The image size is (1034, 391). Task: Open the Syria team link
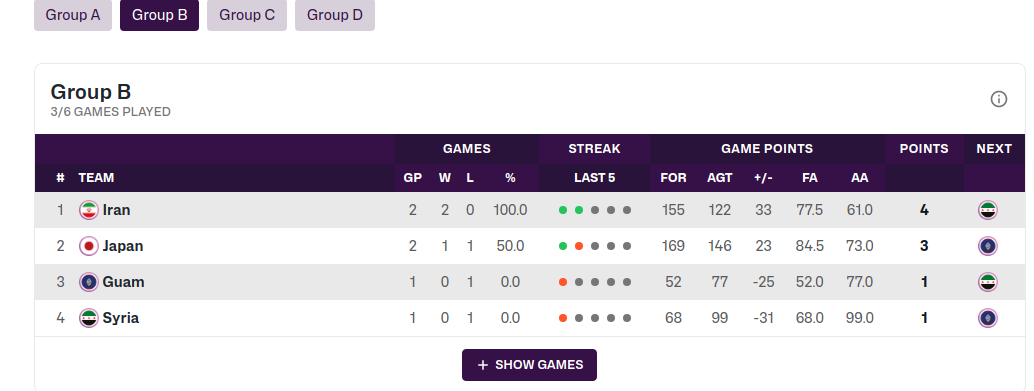tap(121, 318)
